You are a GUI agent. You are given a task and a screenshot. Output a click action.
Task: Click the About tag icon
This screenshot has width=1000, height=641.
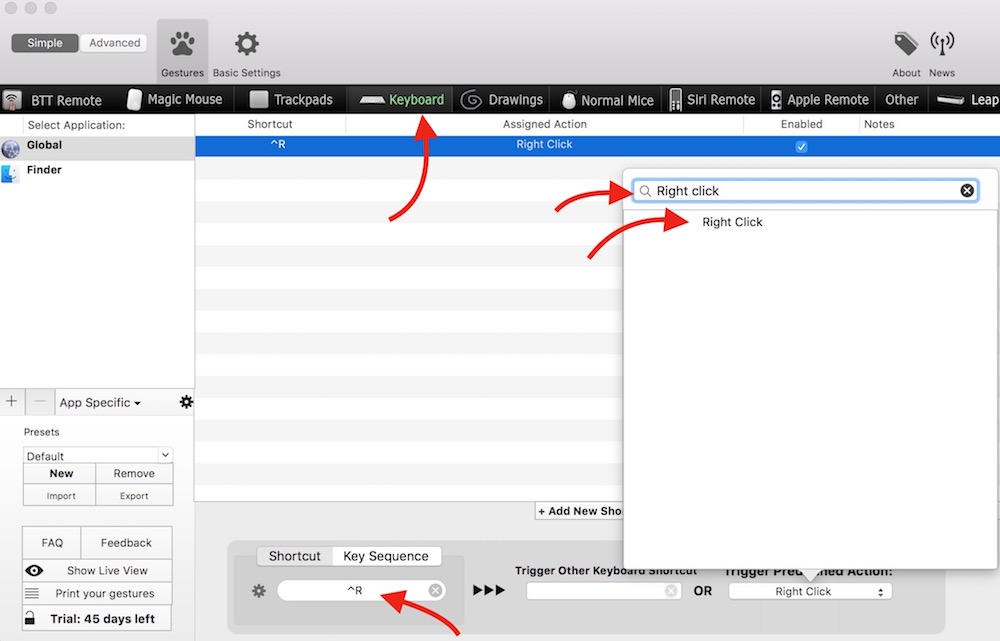[x=906, y=45]
